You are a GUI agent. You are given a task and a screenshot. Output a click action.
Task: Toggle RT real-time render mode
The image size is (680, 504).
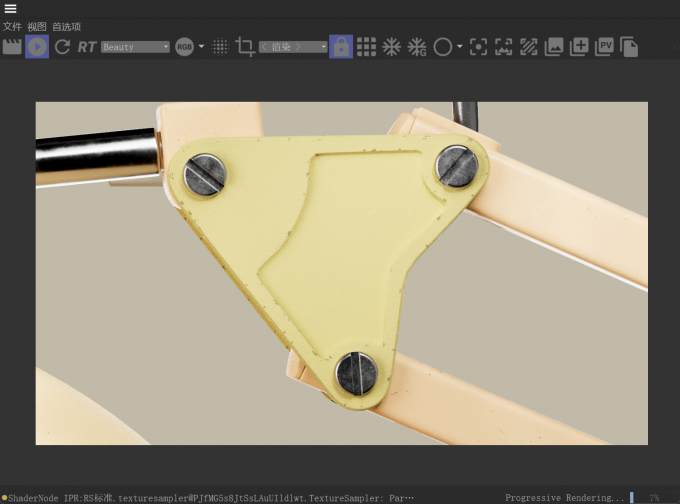(87, 47)
